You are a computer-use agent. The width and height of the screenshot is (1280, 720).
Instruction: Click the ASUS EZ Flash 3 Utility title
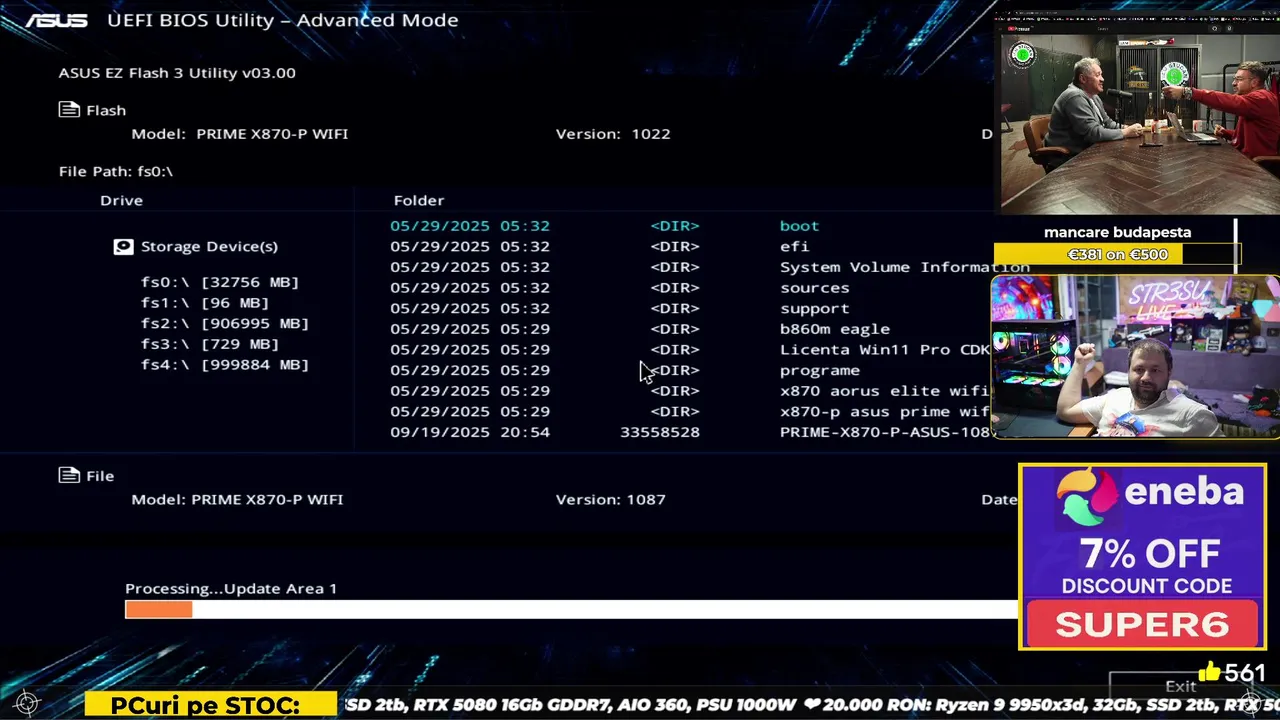[x=177, y=72]
